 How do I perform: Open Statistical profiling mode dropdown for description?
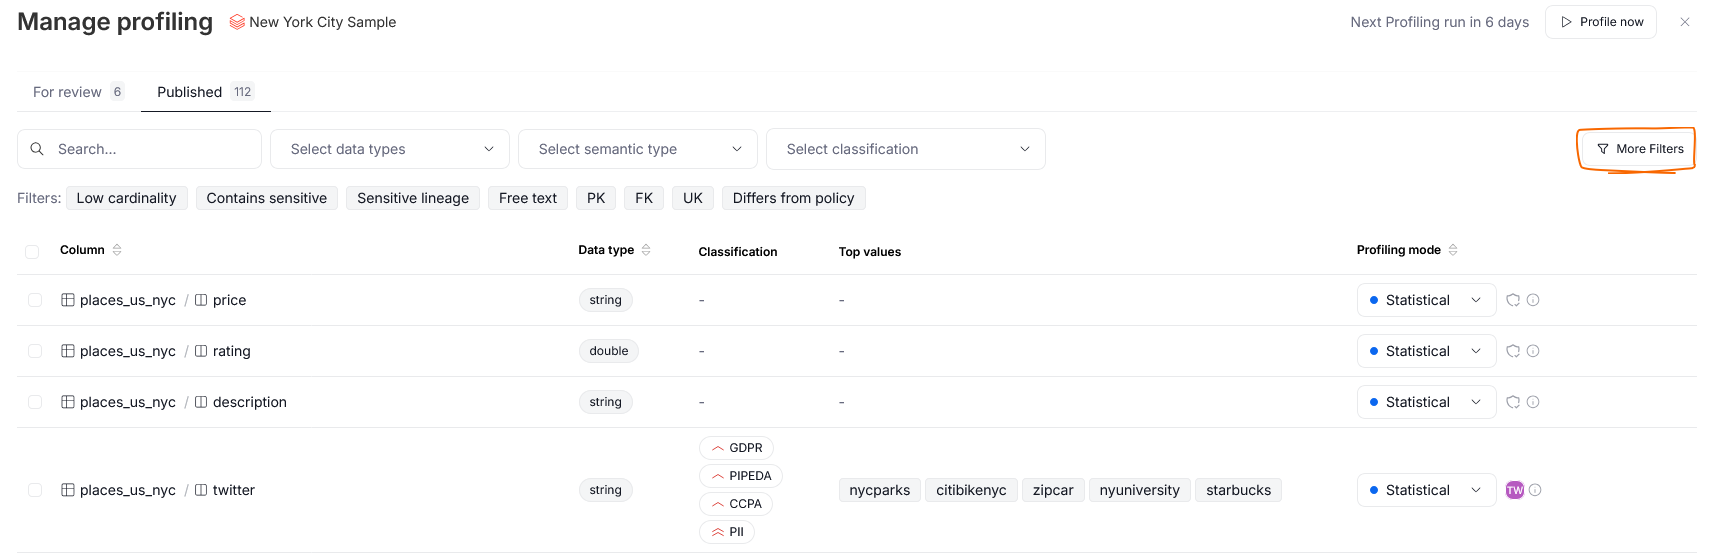tap(1426, 402)
